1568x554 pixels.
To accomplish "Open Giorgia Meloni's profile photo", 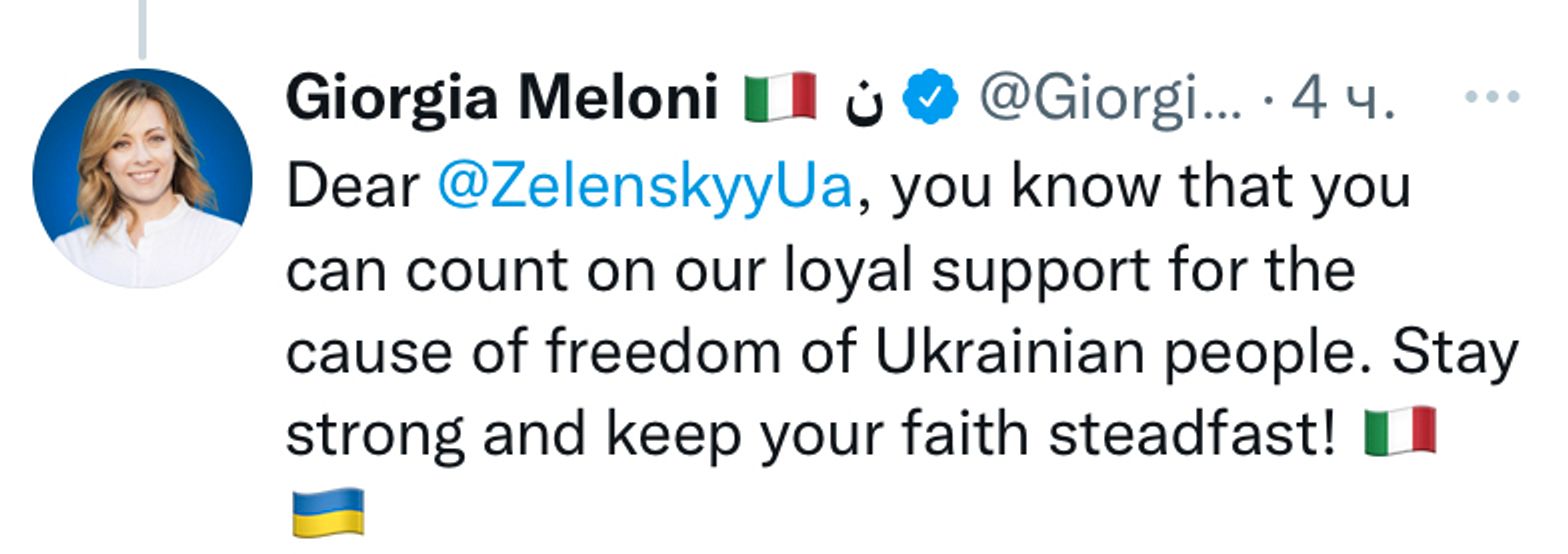I will tap(142, 178).
